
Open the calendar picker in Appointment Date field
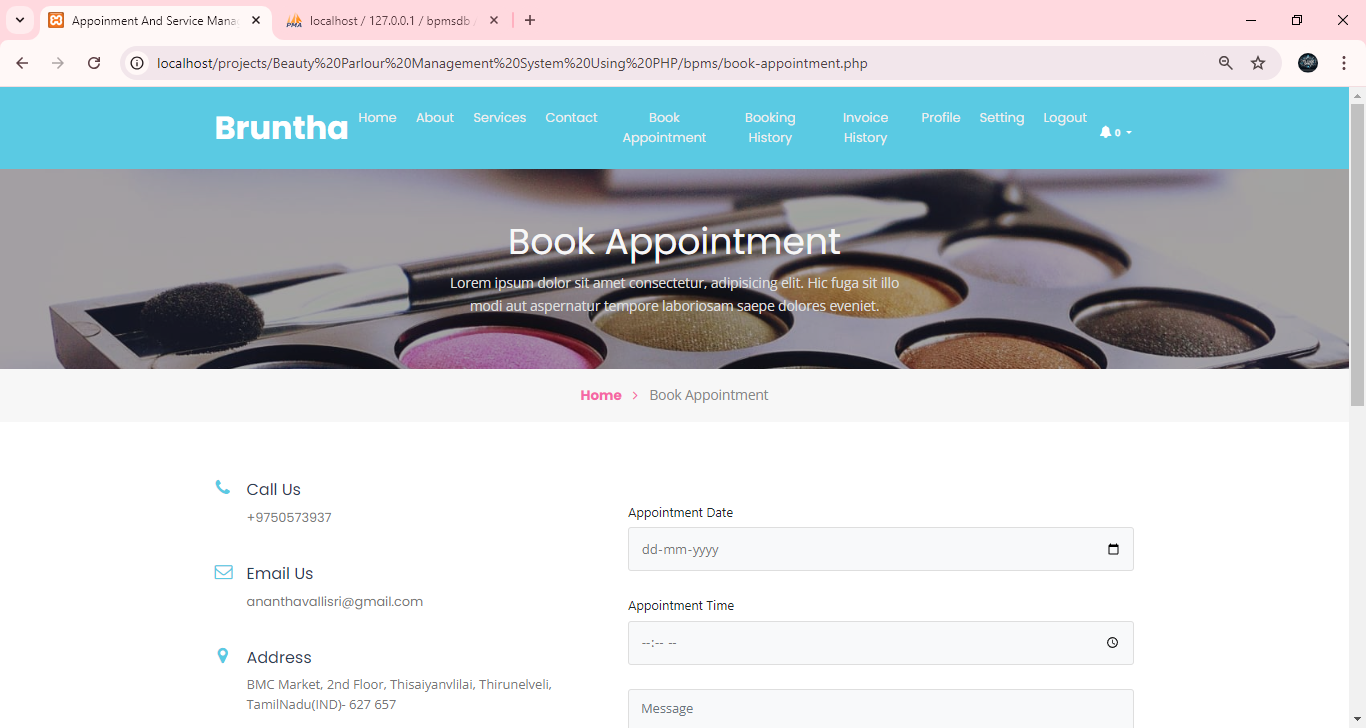coord(1113,548)
